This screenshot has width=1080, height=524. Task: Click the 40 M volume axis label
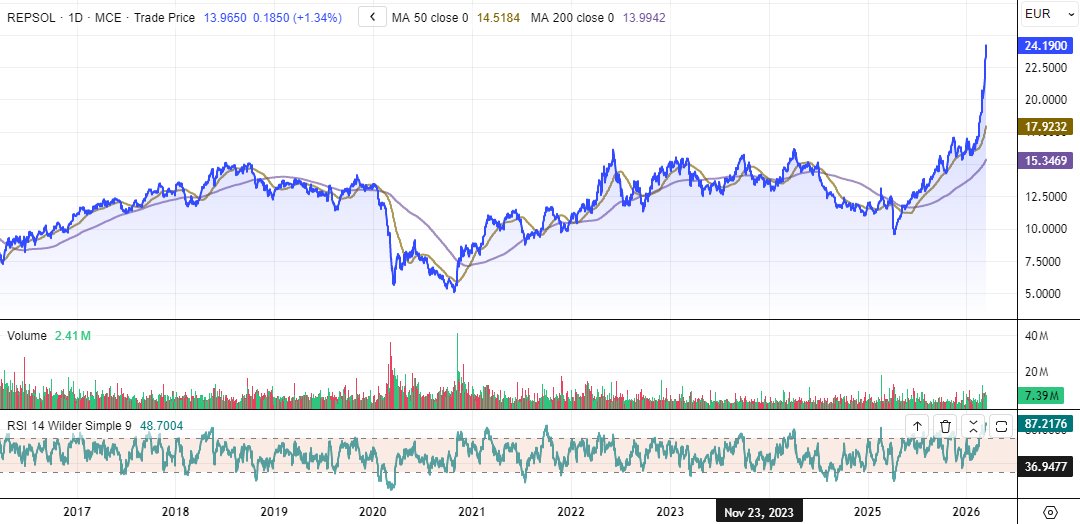pyautogui.click(x=1035, y=337)
